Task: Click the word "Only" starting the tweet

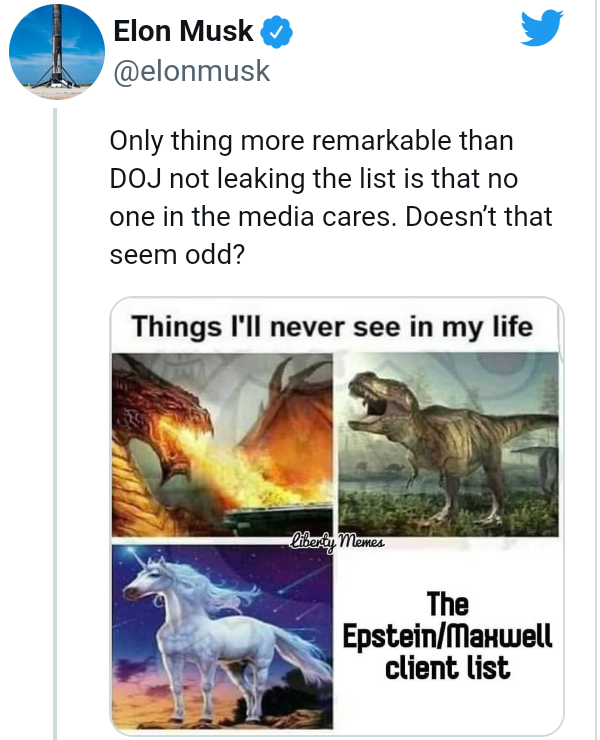Action: [136, 141]
